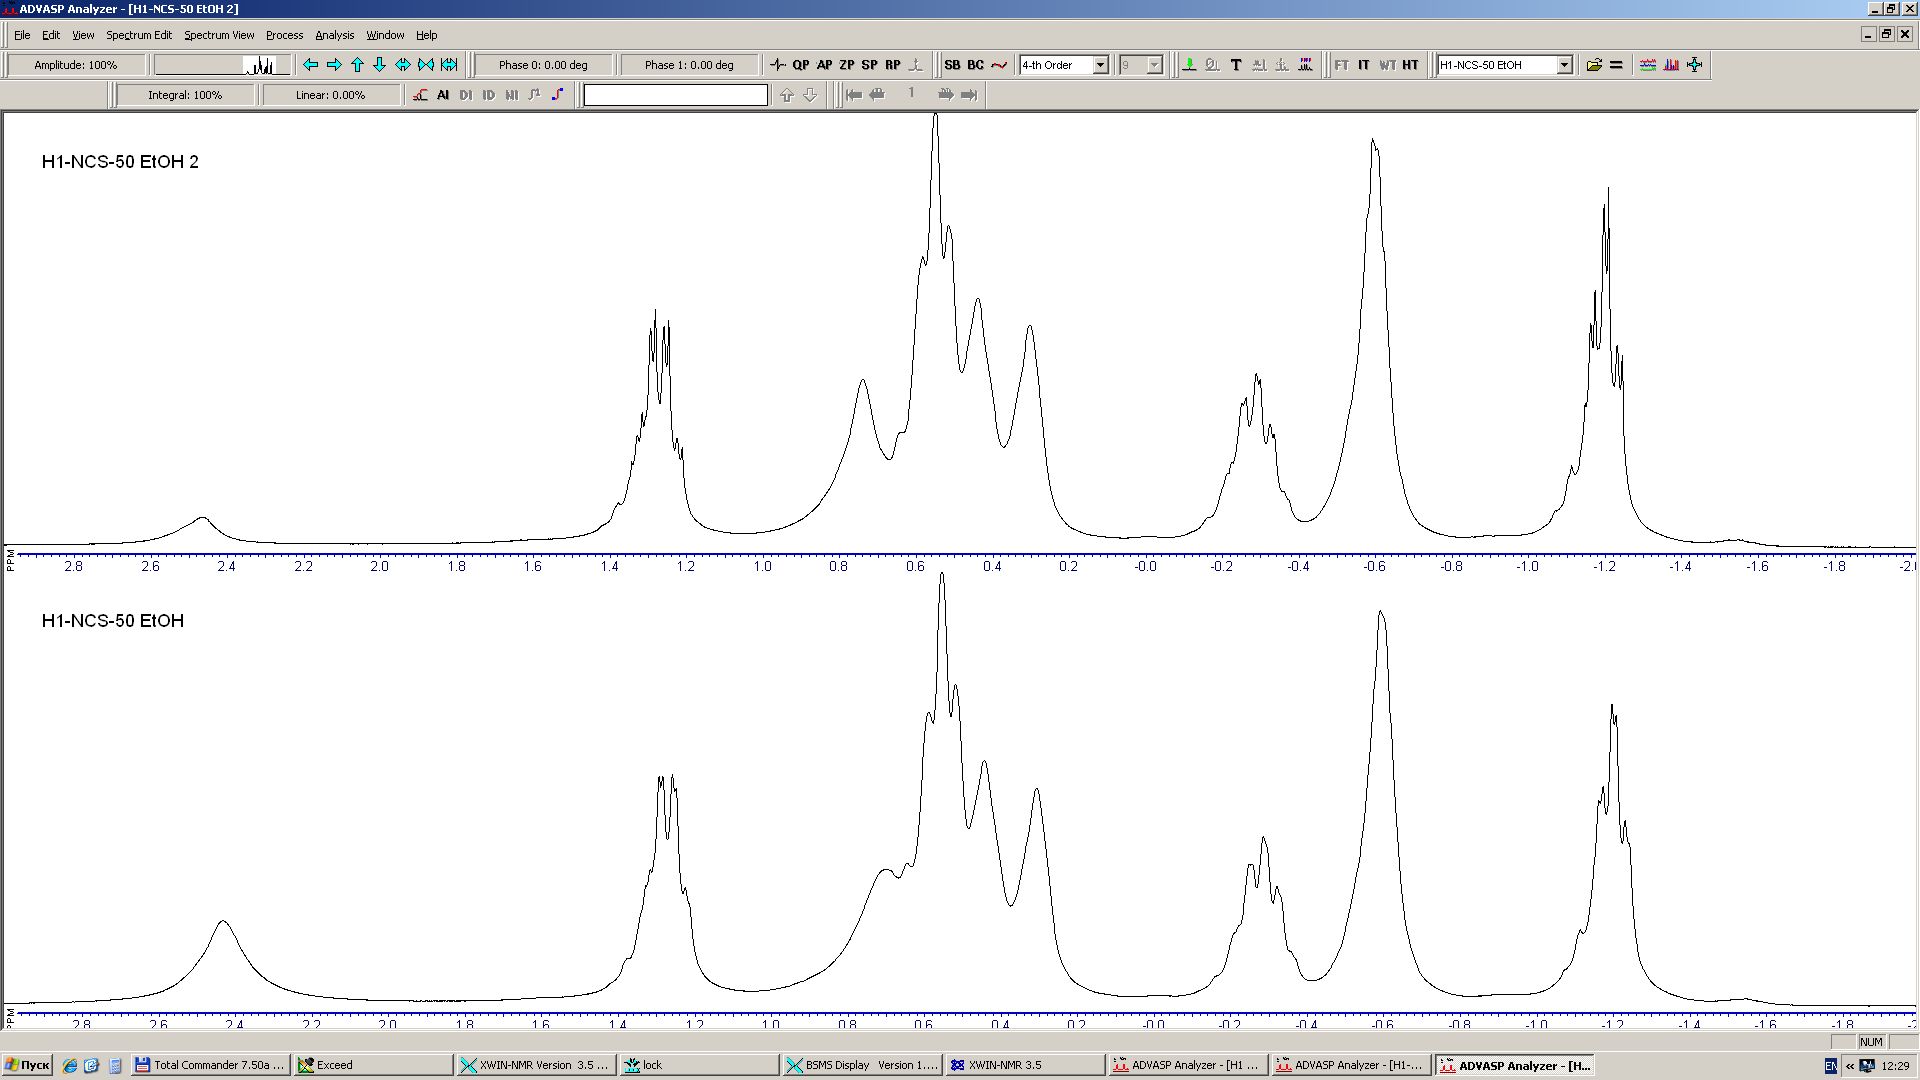Toggle the T text annotation tool
1920x1080 pixels.
click(x=1236, y=65)
